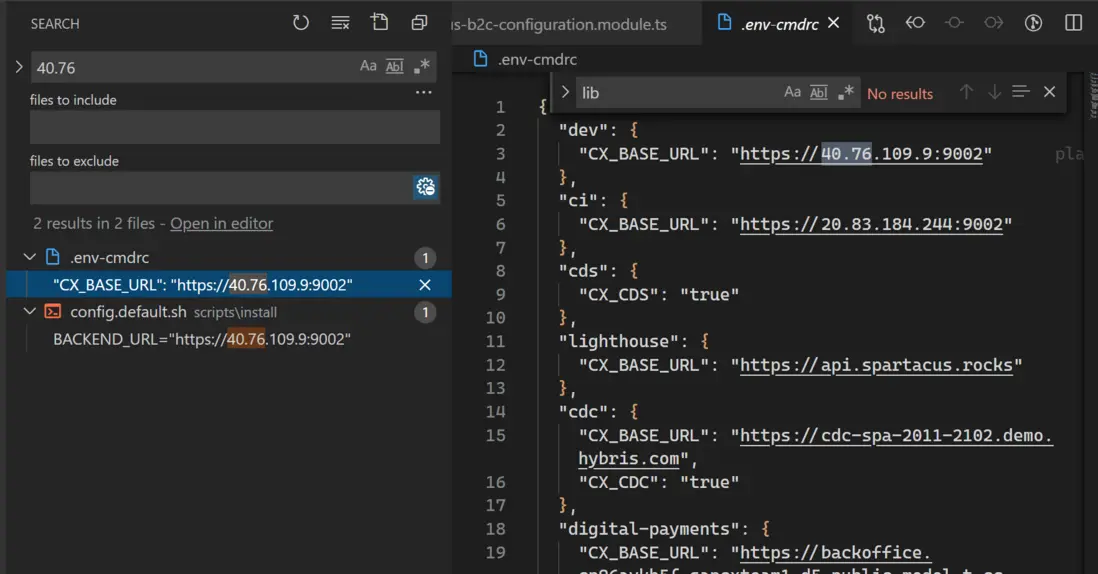Open the BACKEND_URL match result
Image resolution: width=1098 pixels, height=574 pixels.
click(202, 340)
